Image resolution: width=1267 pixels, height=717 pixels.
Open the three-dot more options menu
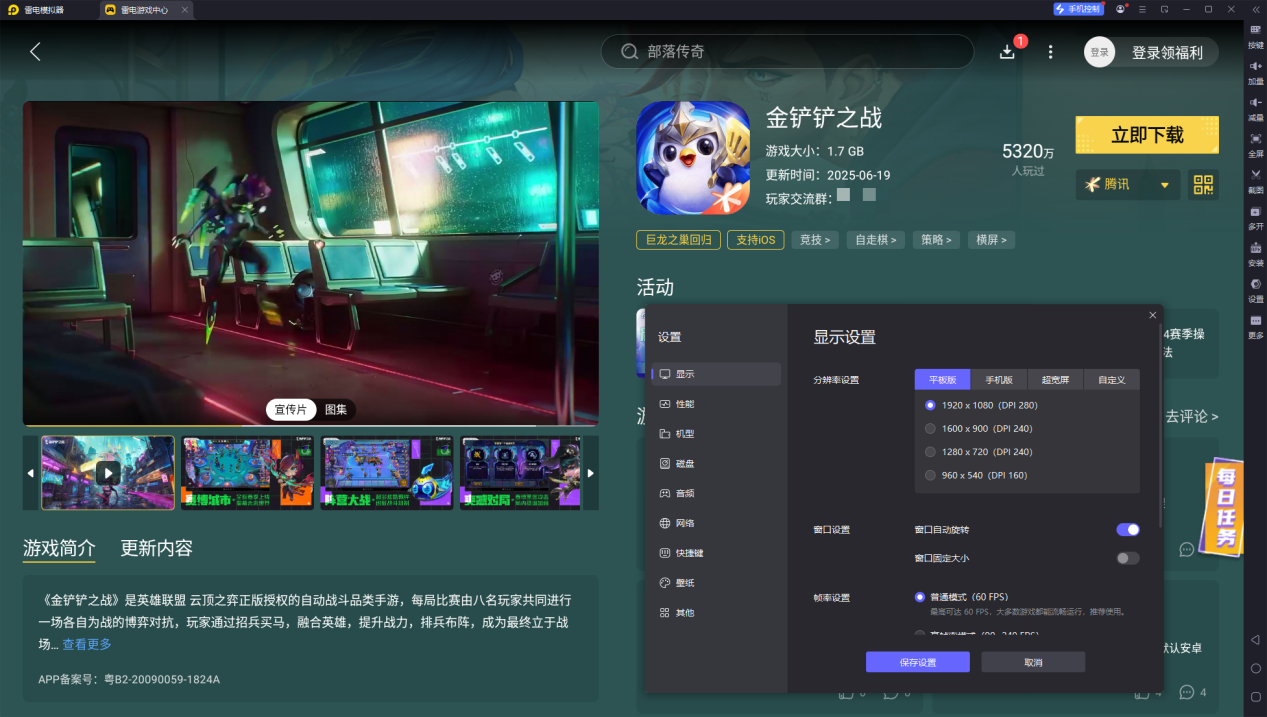pos(1050,52)
